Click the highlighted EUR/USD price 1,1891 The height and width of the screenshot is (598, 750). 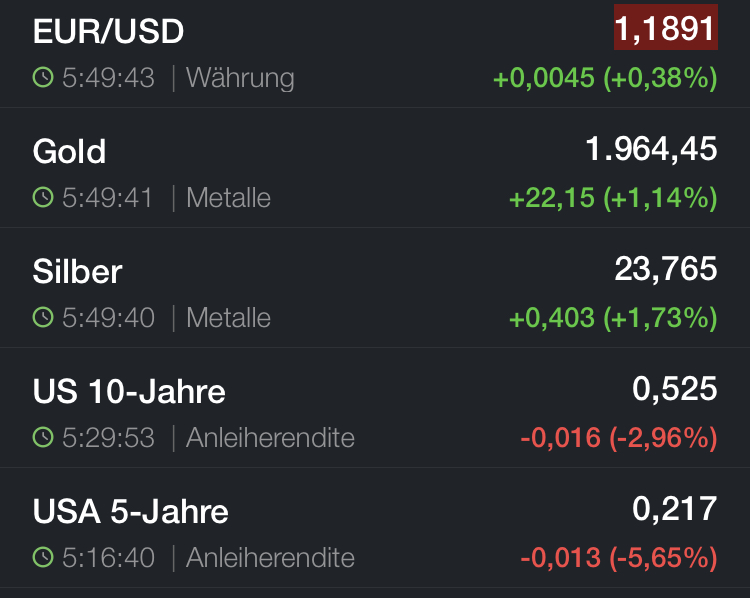click(665, 28)
